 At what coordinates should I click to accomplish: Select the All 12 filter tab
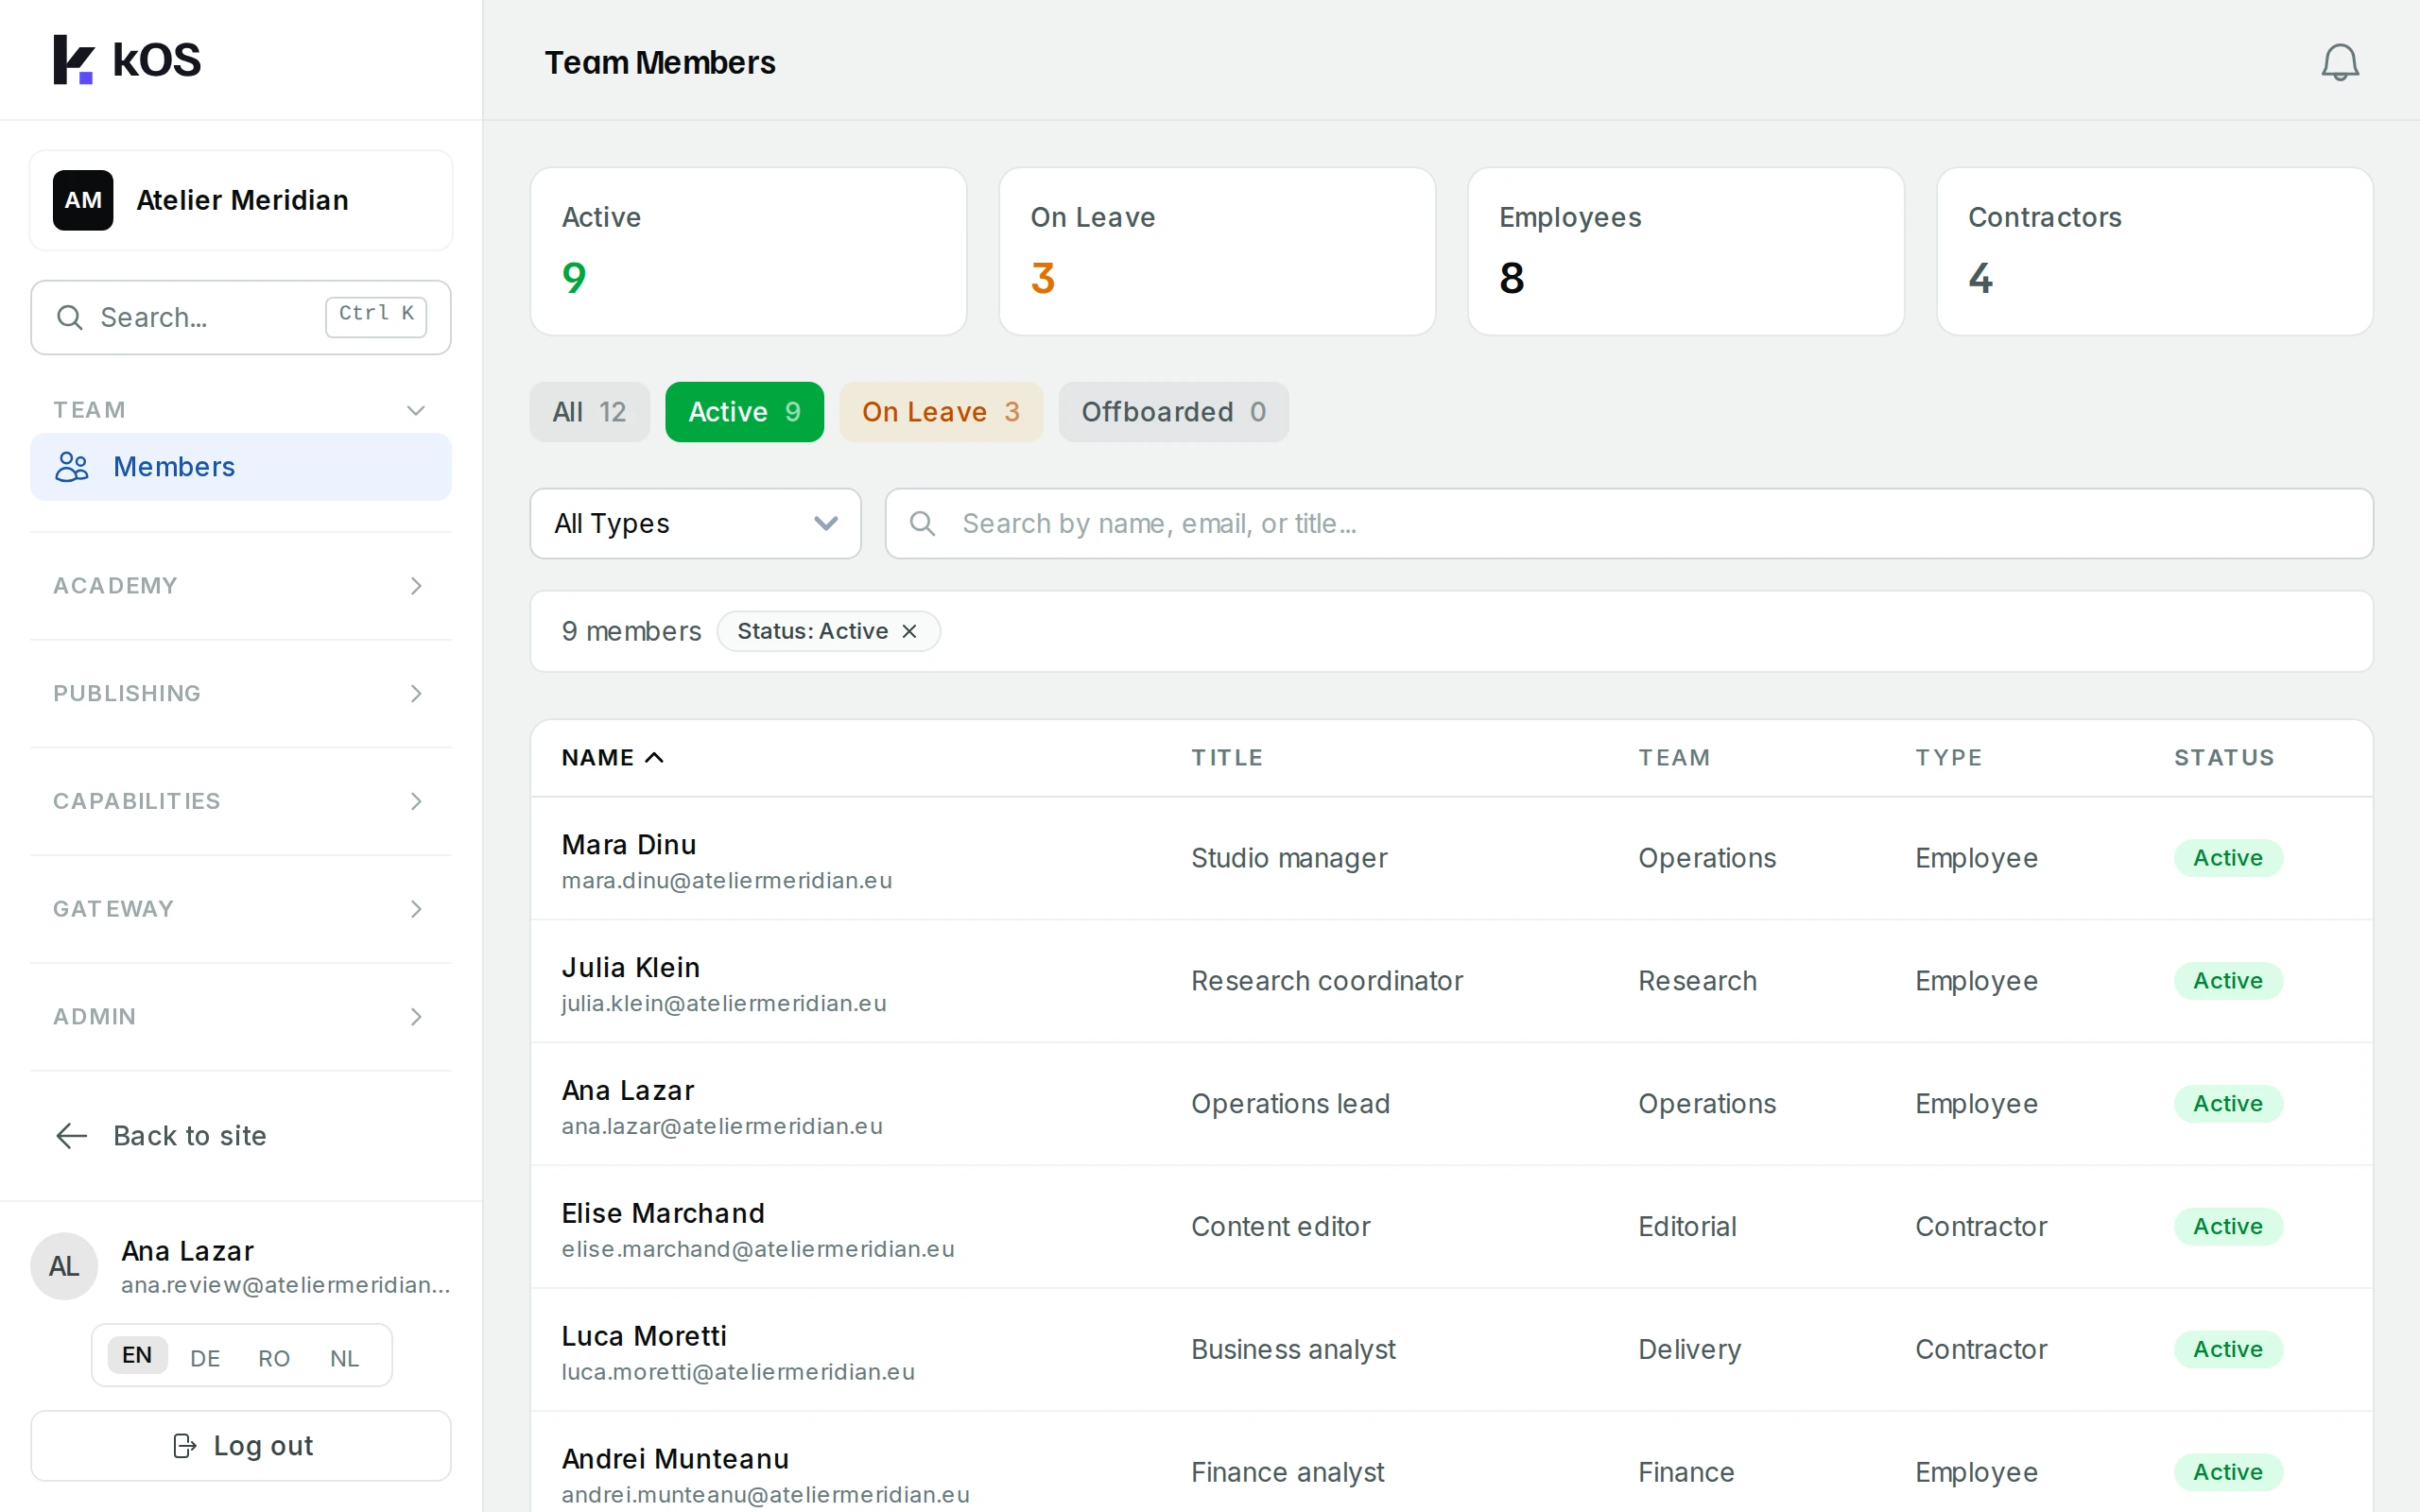click(x=589, y=412)
